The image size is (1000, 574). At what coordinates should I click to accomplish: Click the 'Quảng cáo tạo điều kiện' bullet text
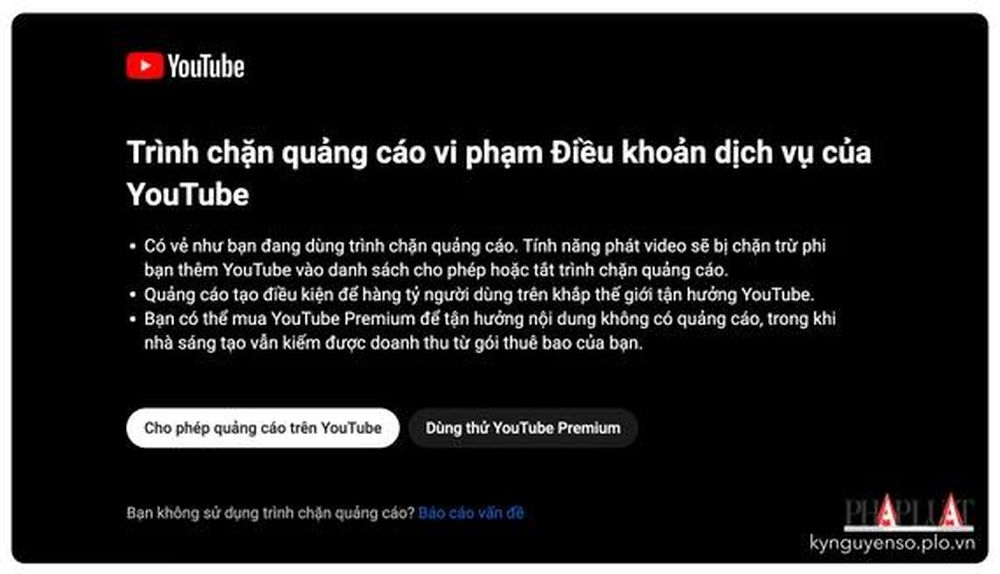pos(479,295)
